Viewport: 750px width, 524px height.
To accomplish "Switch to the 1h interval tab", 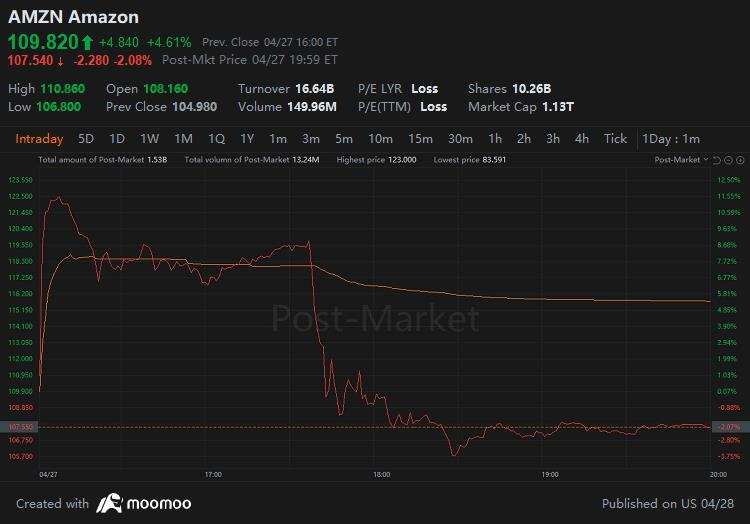I will point(495,139).
